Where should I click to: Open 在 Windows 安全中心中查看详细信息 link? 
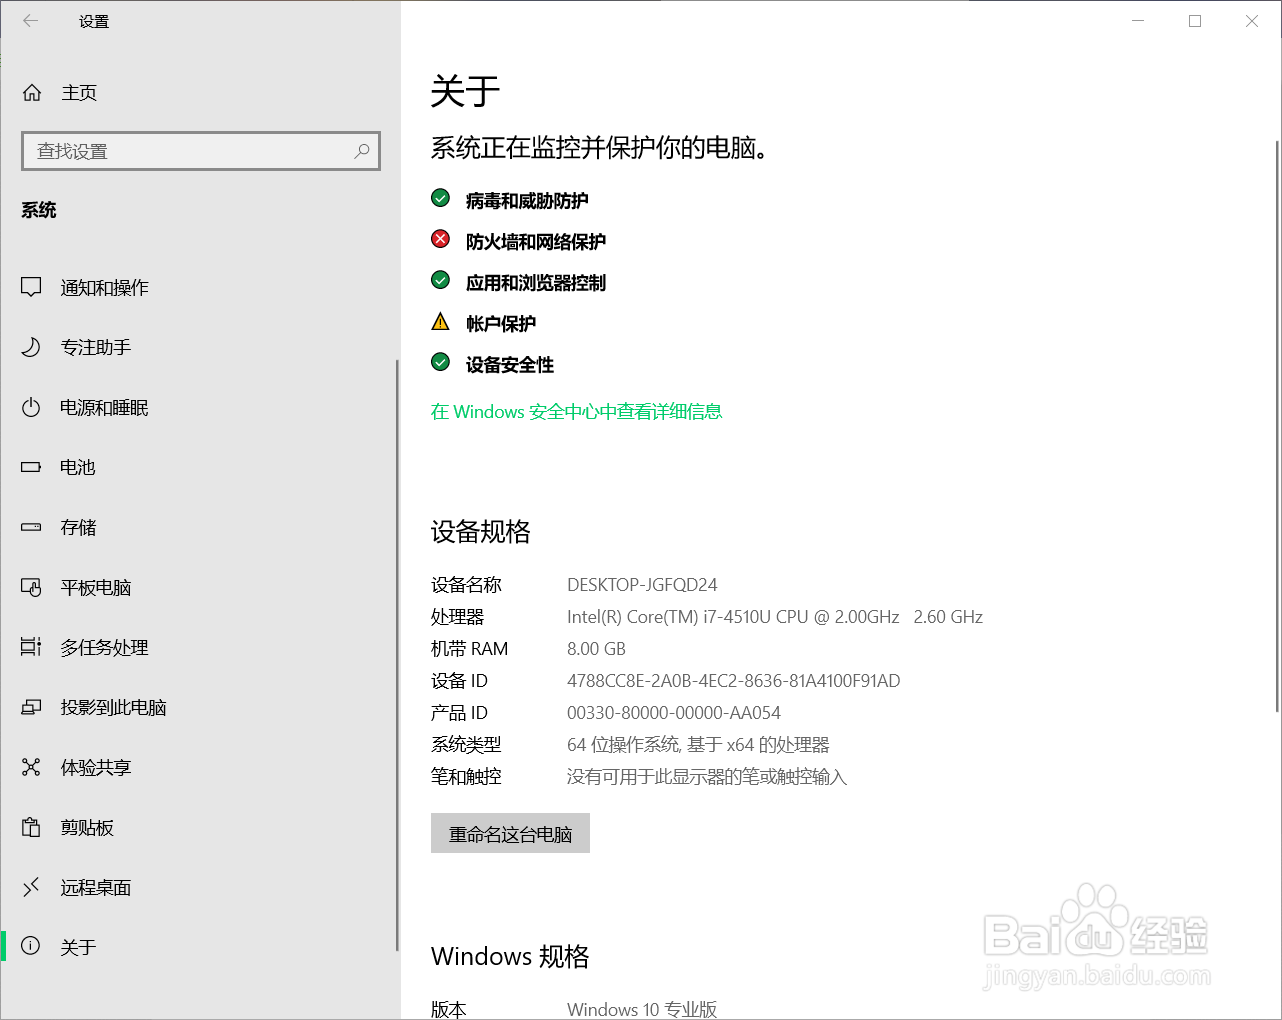pos(576,411)
